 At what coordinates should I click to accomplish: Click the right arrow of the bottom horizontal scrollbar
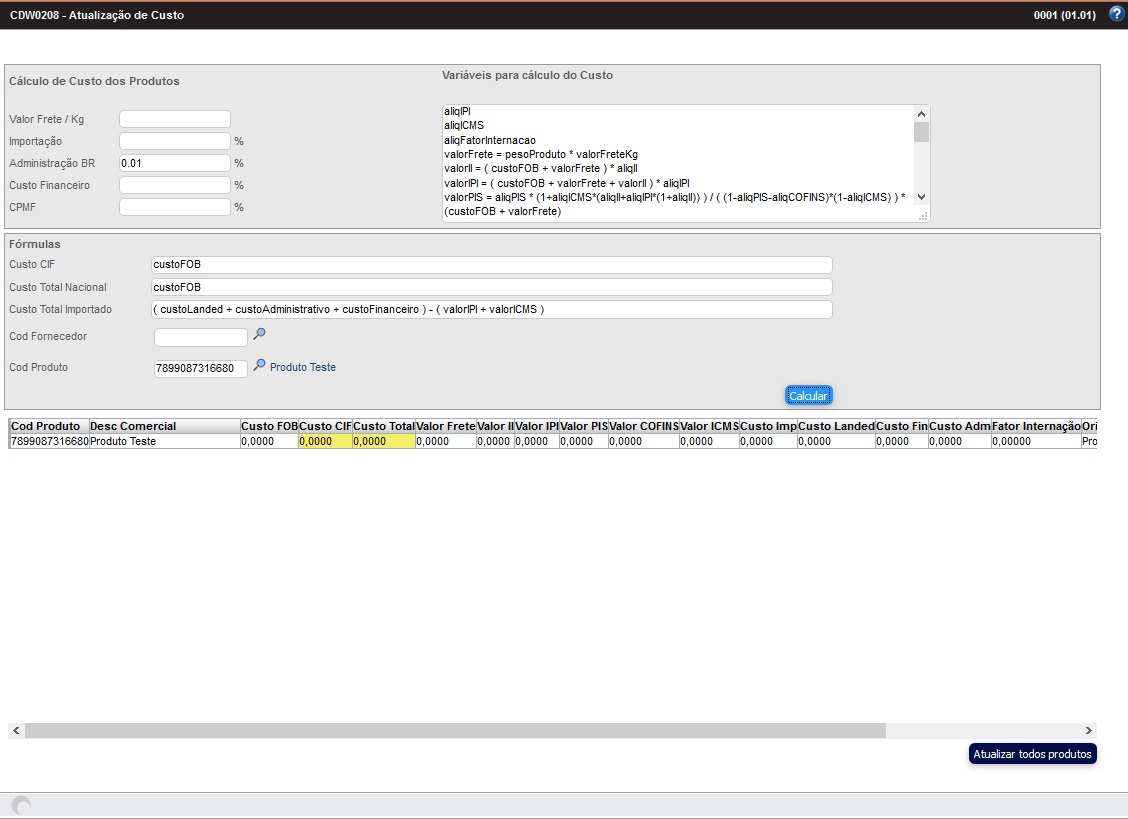(1090, 732)
